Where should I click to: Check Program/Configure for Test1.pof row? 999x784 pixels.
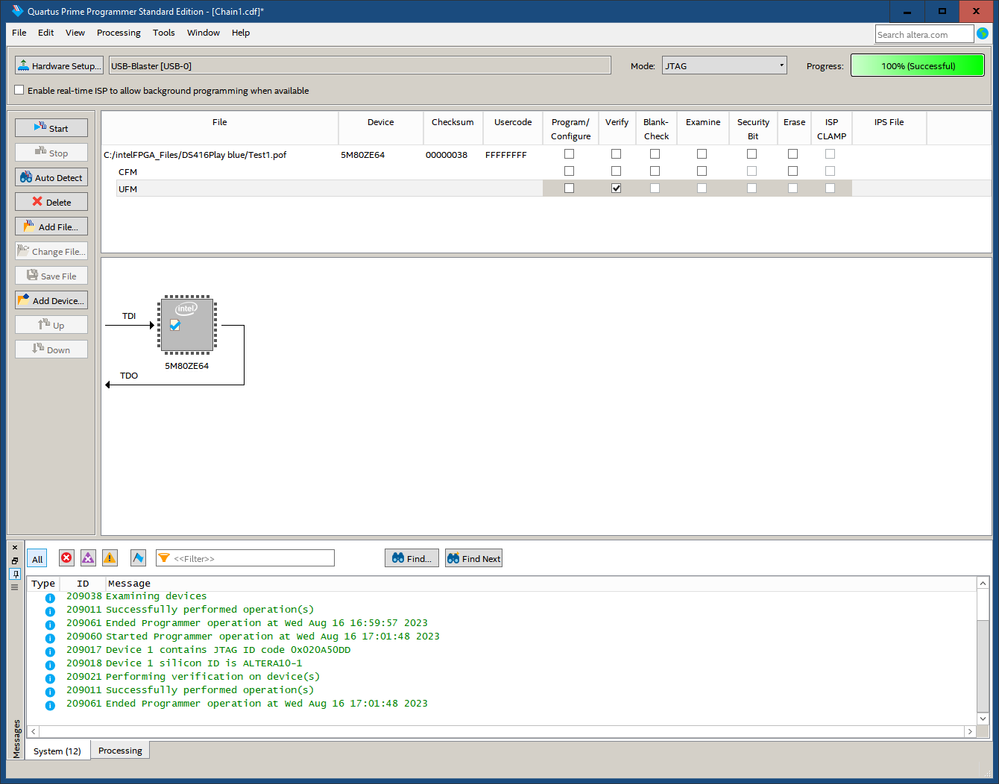point(569,154)
